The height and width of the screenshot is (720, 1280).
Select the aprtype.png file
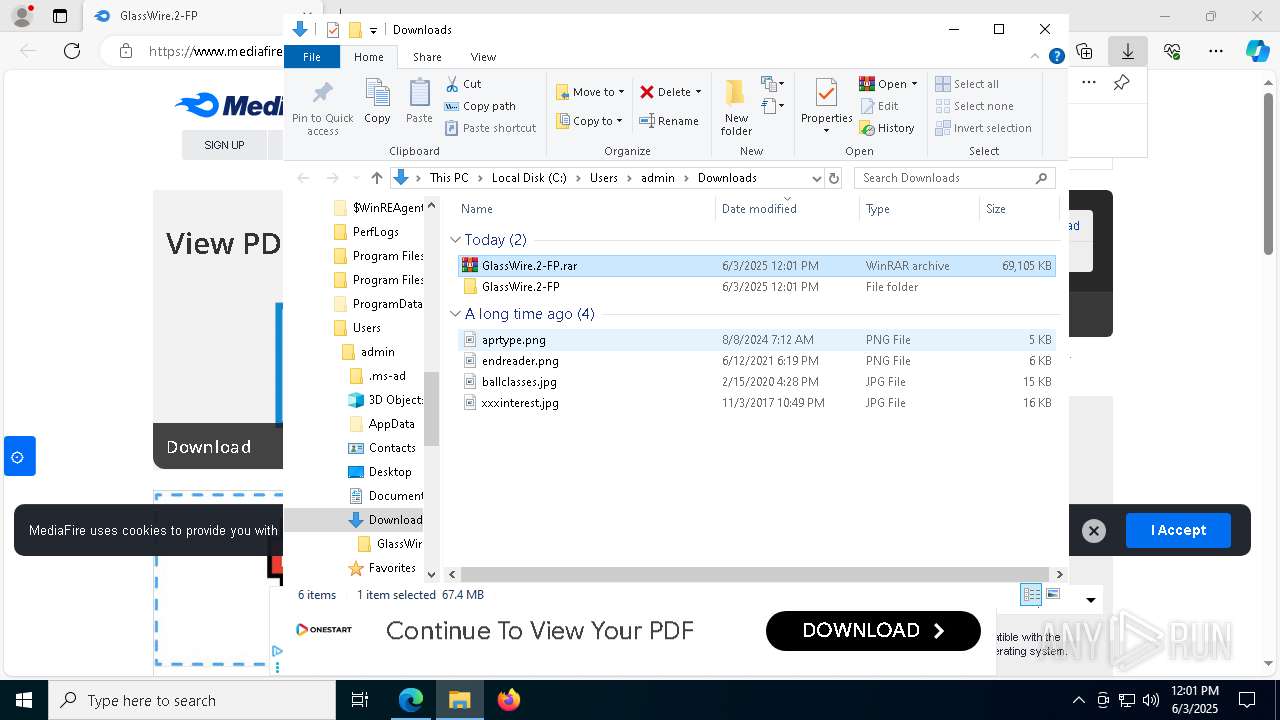[x=757, y=340]
